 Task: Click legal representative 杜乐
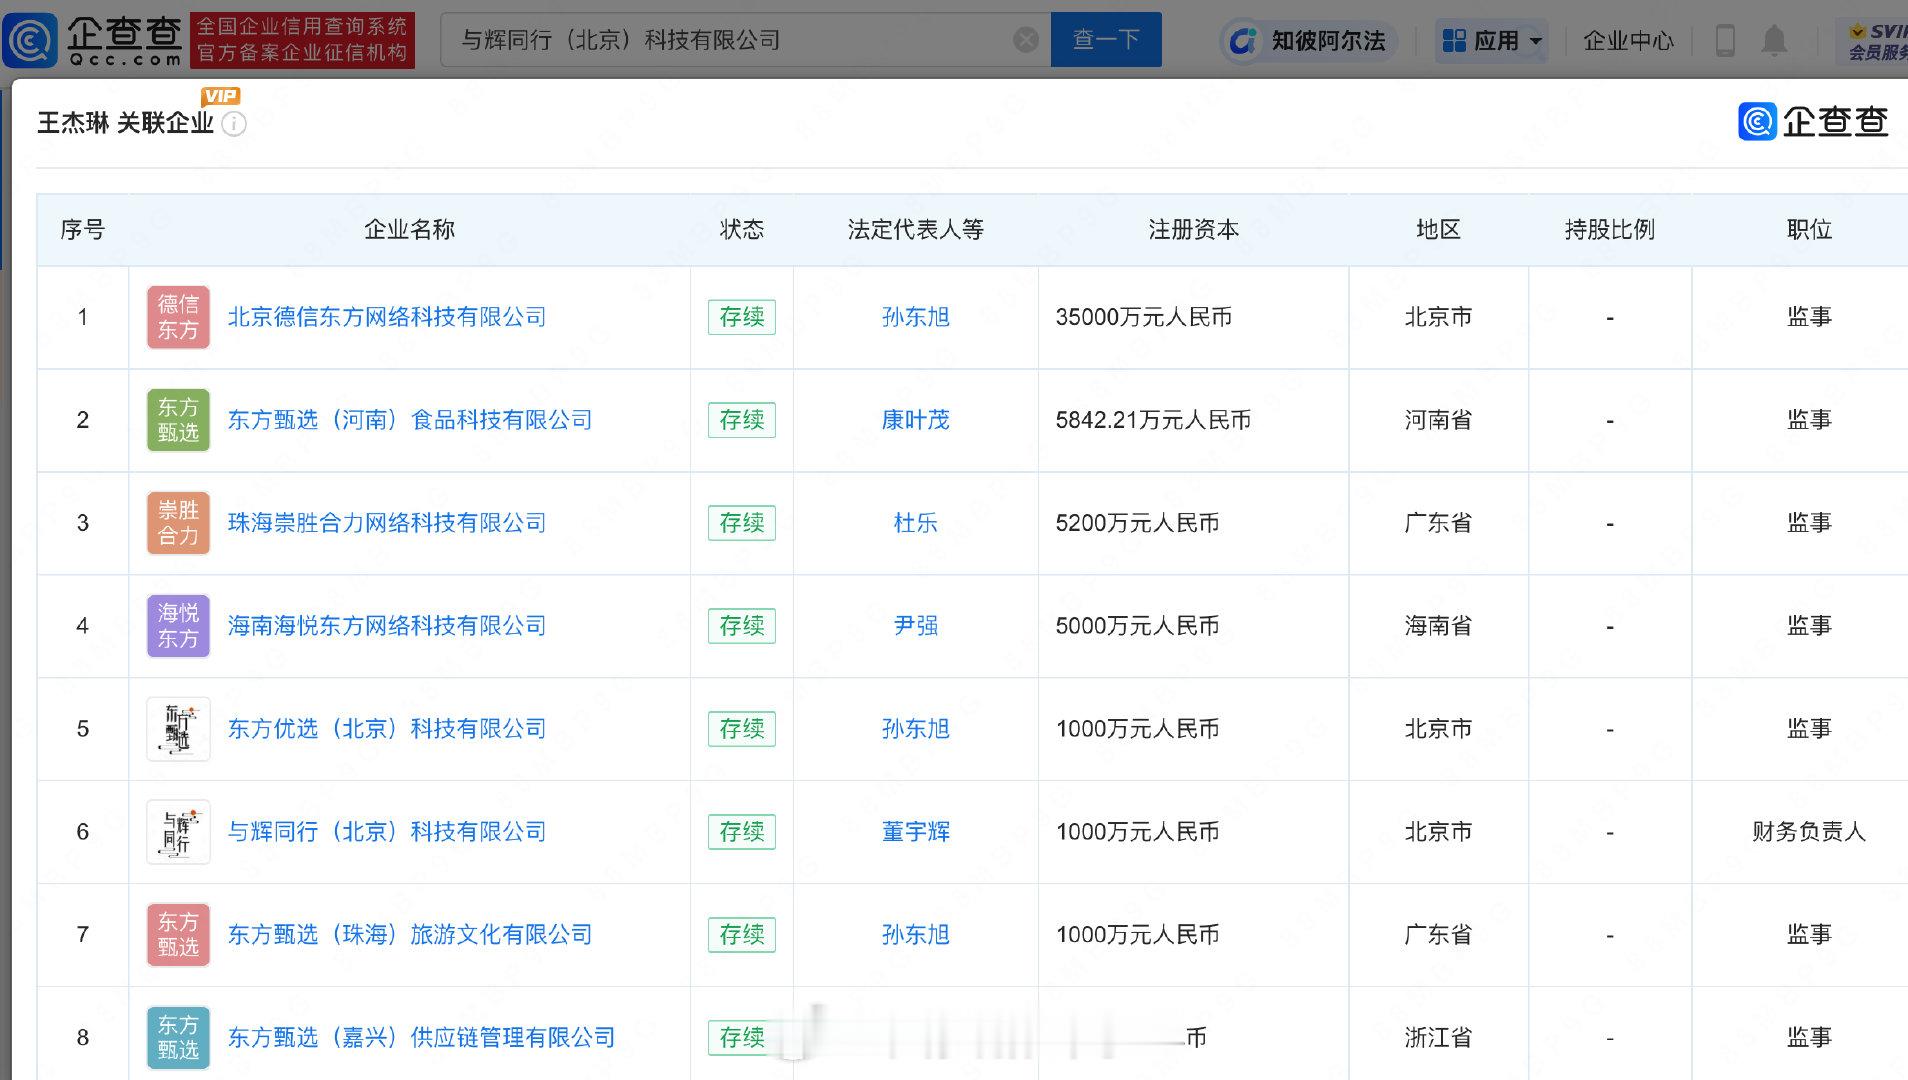pyautogui.click(x=915, y=523)
